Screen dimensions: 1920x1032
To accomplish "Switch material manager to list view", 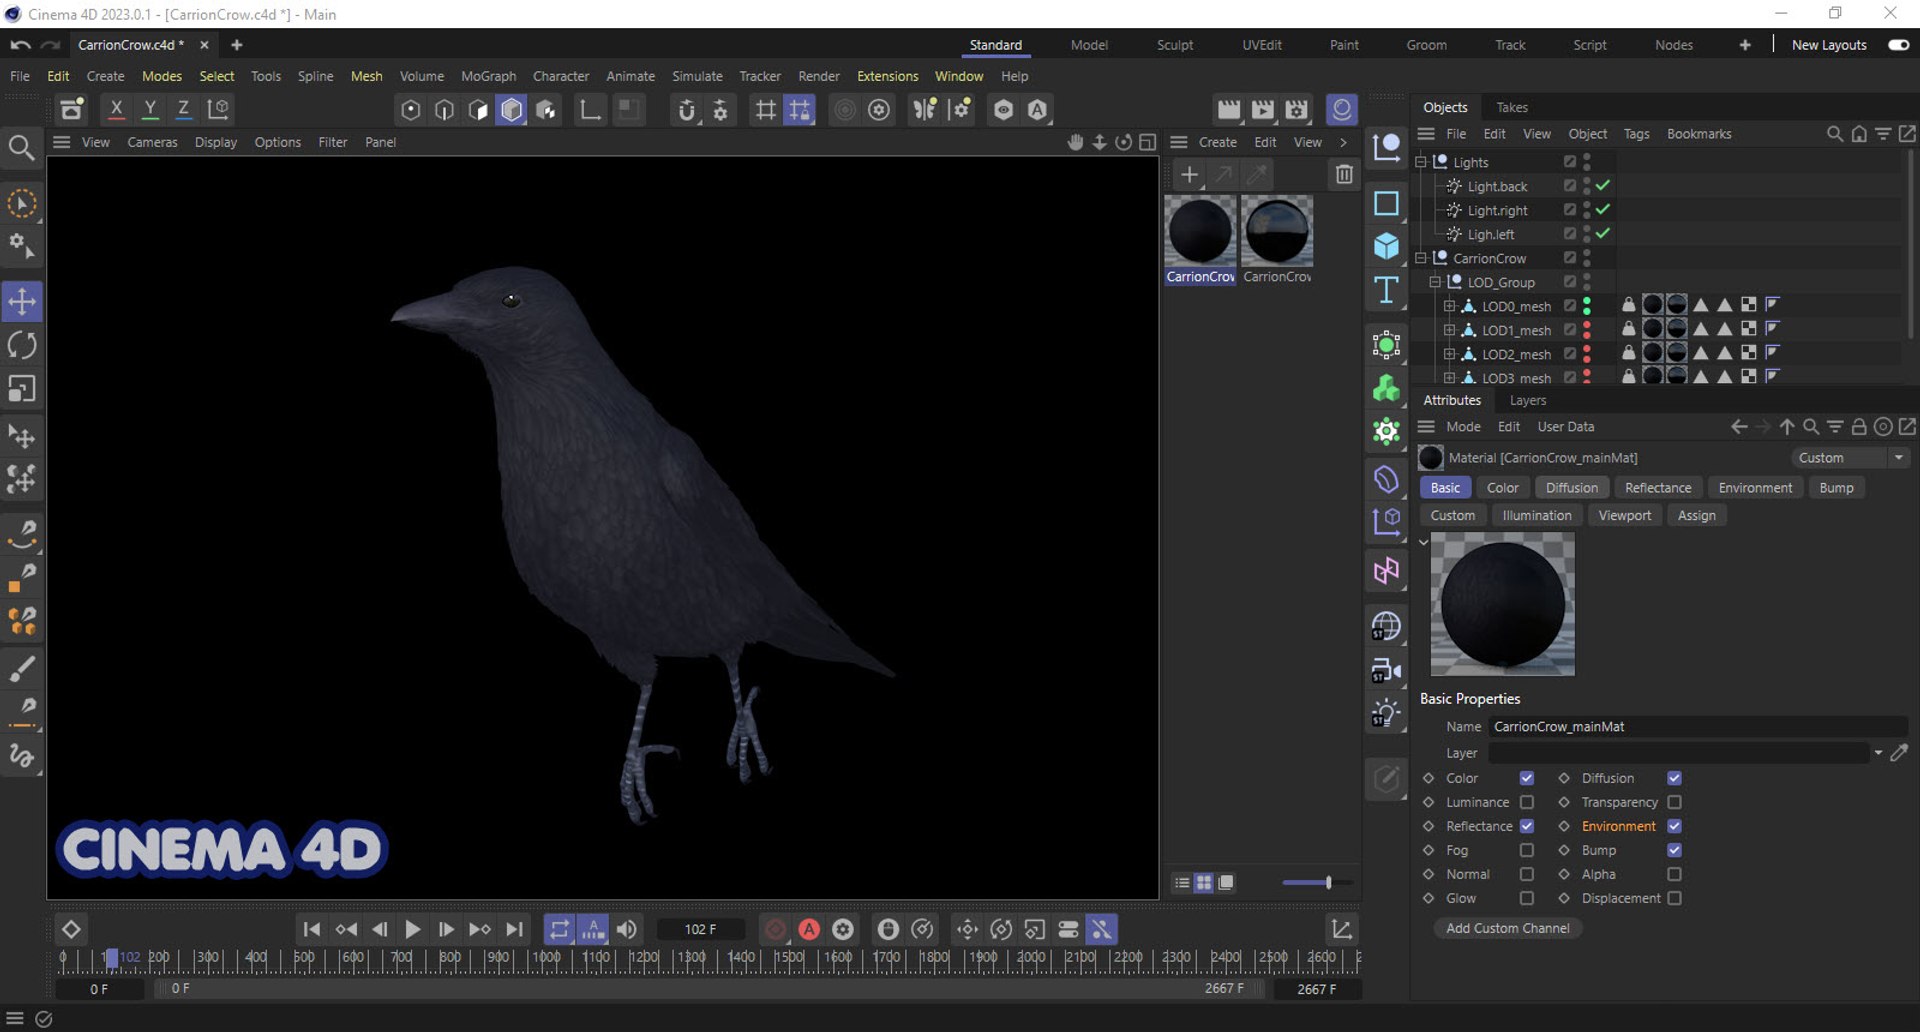I will [x=1182, y=883].
